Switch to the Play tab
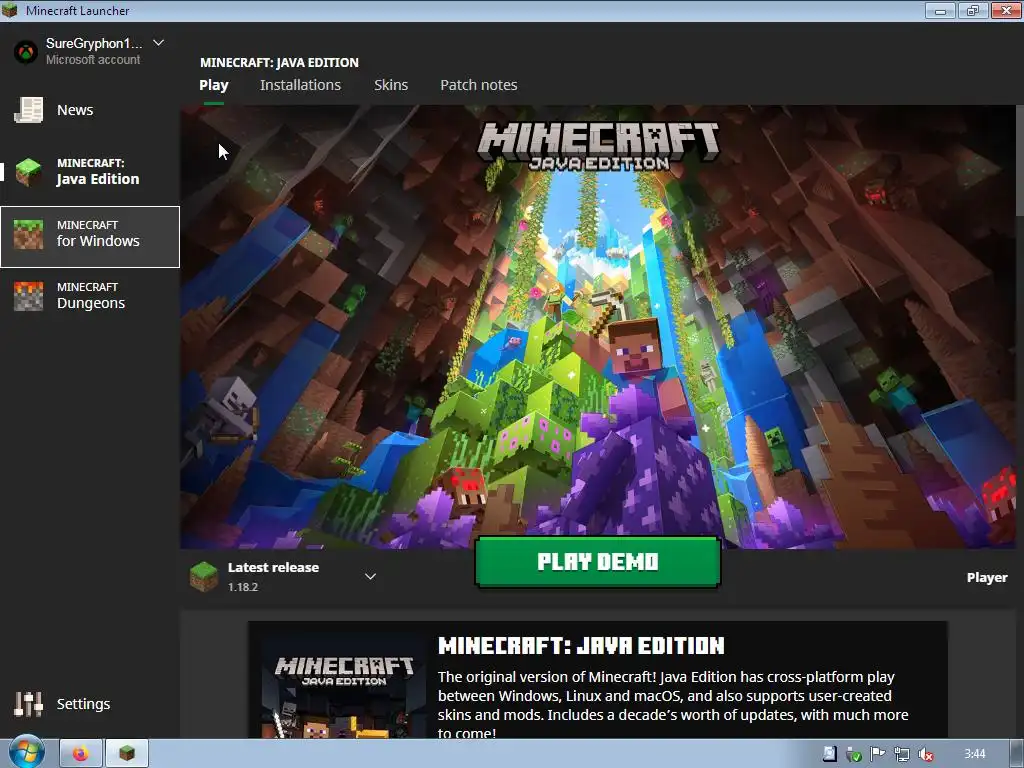Viewport: 1024px width, 768px height. coord(214,85)
